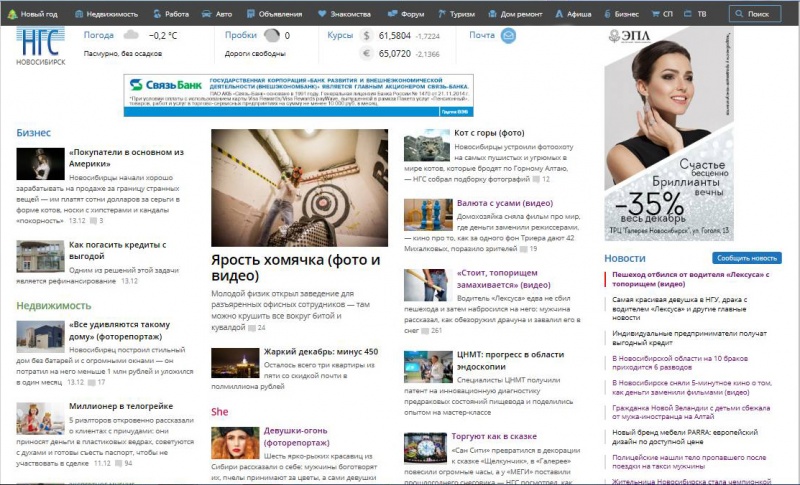The image size is (800, 485).
Task: Click the large hamster rage article photo
Action: [296, 187]
